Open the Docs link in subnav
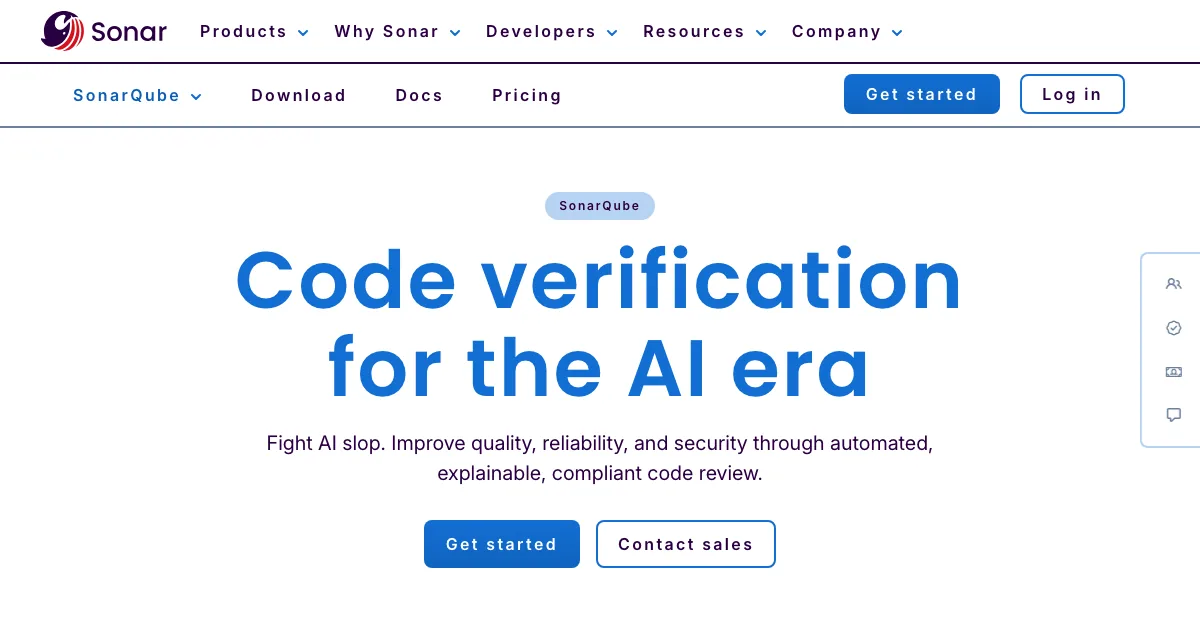 pyautogui.click(x=419, y=96)
